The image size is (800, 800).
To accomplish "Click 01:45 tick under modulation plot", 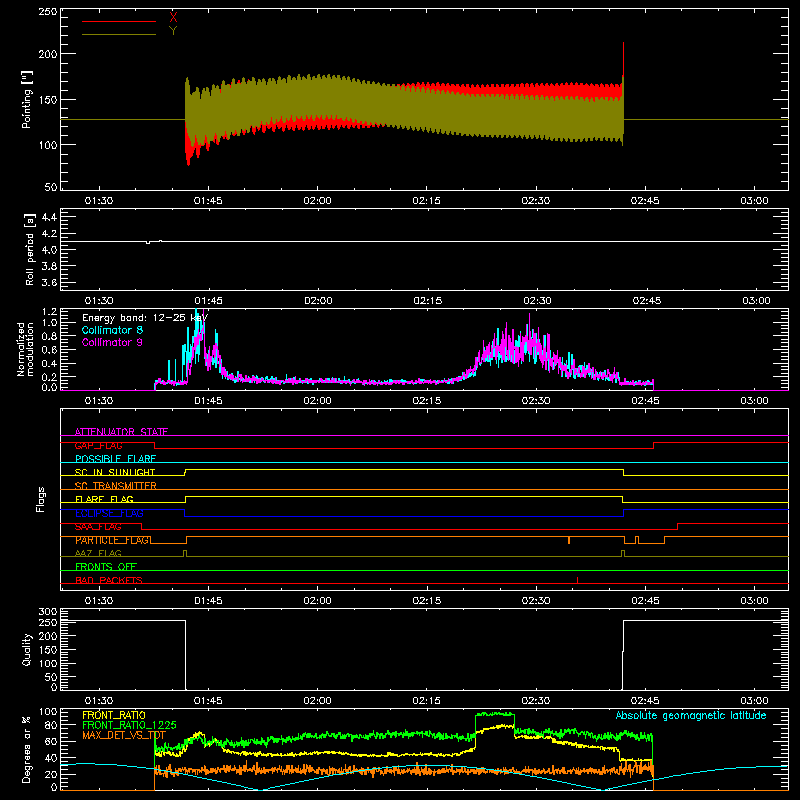I will 208,401.
